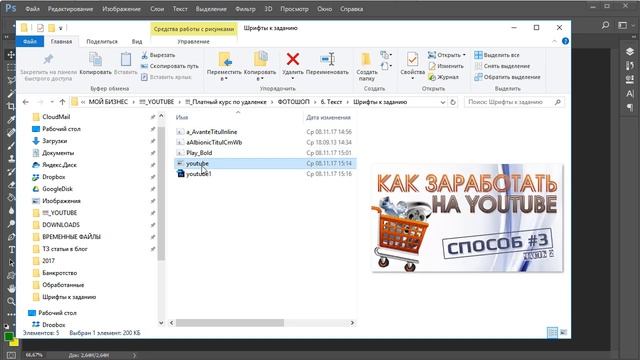Open recent locations dropdown arrow
Screen dimensions: 640x360
[x=52, y=102]
